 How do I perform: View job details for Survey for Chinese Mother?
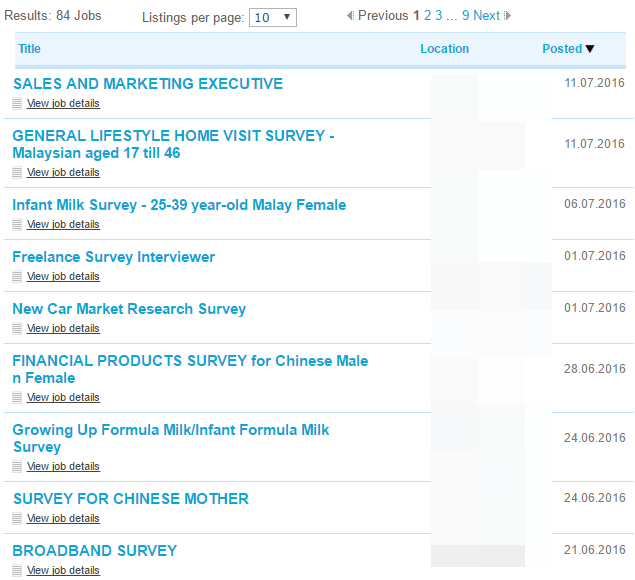pyautogui.click(x=63, y=518)
